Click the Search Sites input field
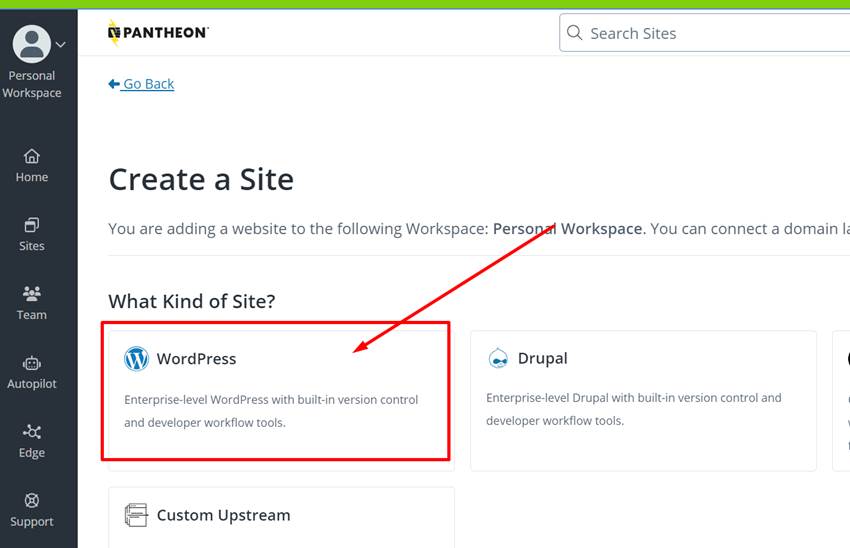This screenshot has height=548, width=850. (710, 33)
